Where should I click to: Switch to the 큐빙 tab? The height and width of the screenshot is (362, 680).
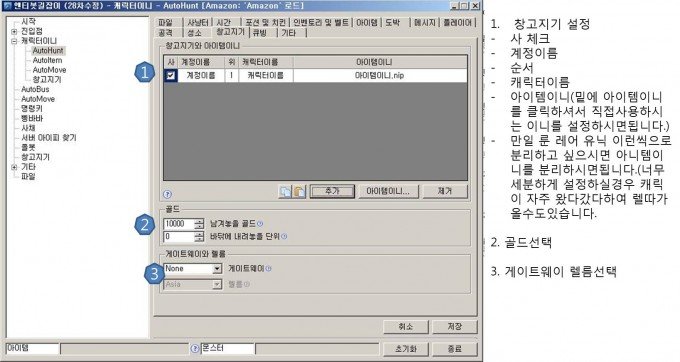(260, 33)
